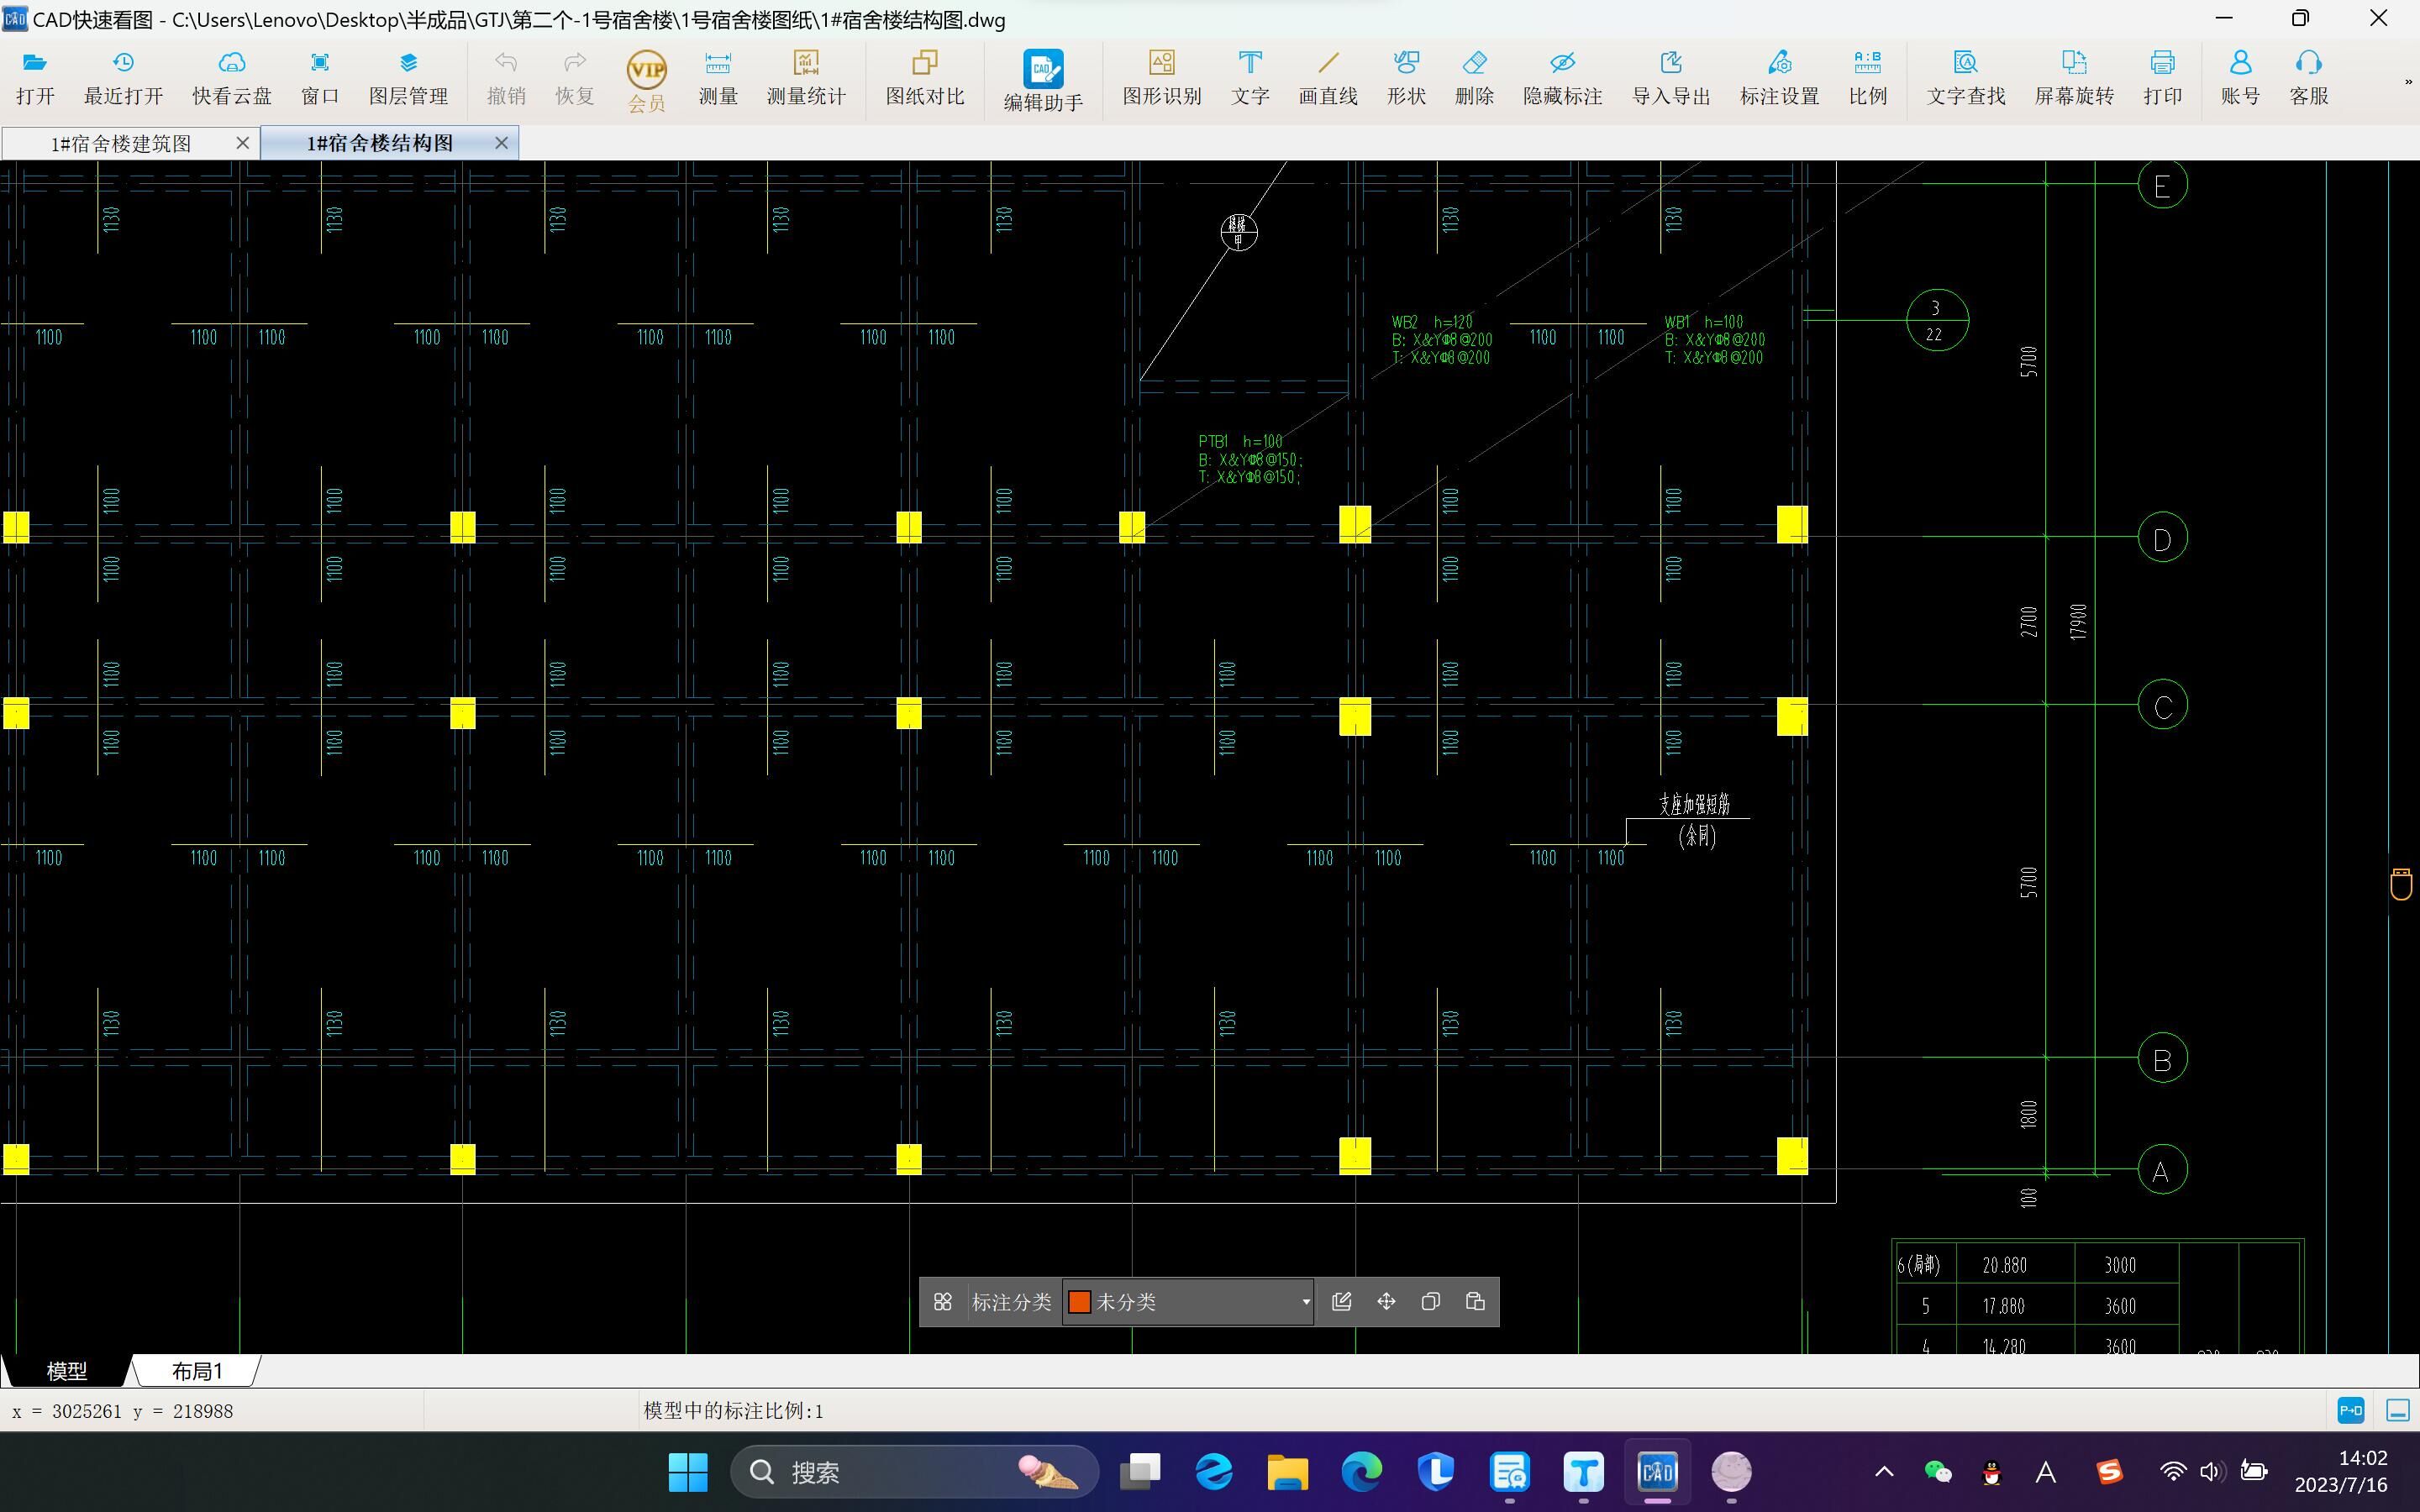The height and width of the screenshot is (1512, 2420).
Task: Set the 比例 scale
Action: pos(1868,78)
